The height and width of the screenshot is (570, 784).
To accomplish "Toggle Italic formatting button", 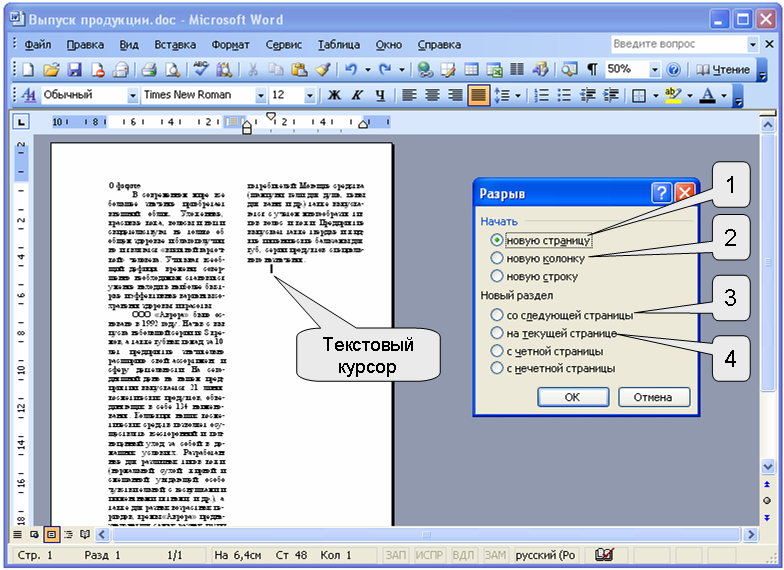I will [357, 96].
